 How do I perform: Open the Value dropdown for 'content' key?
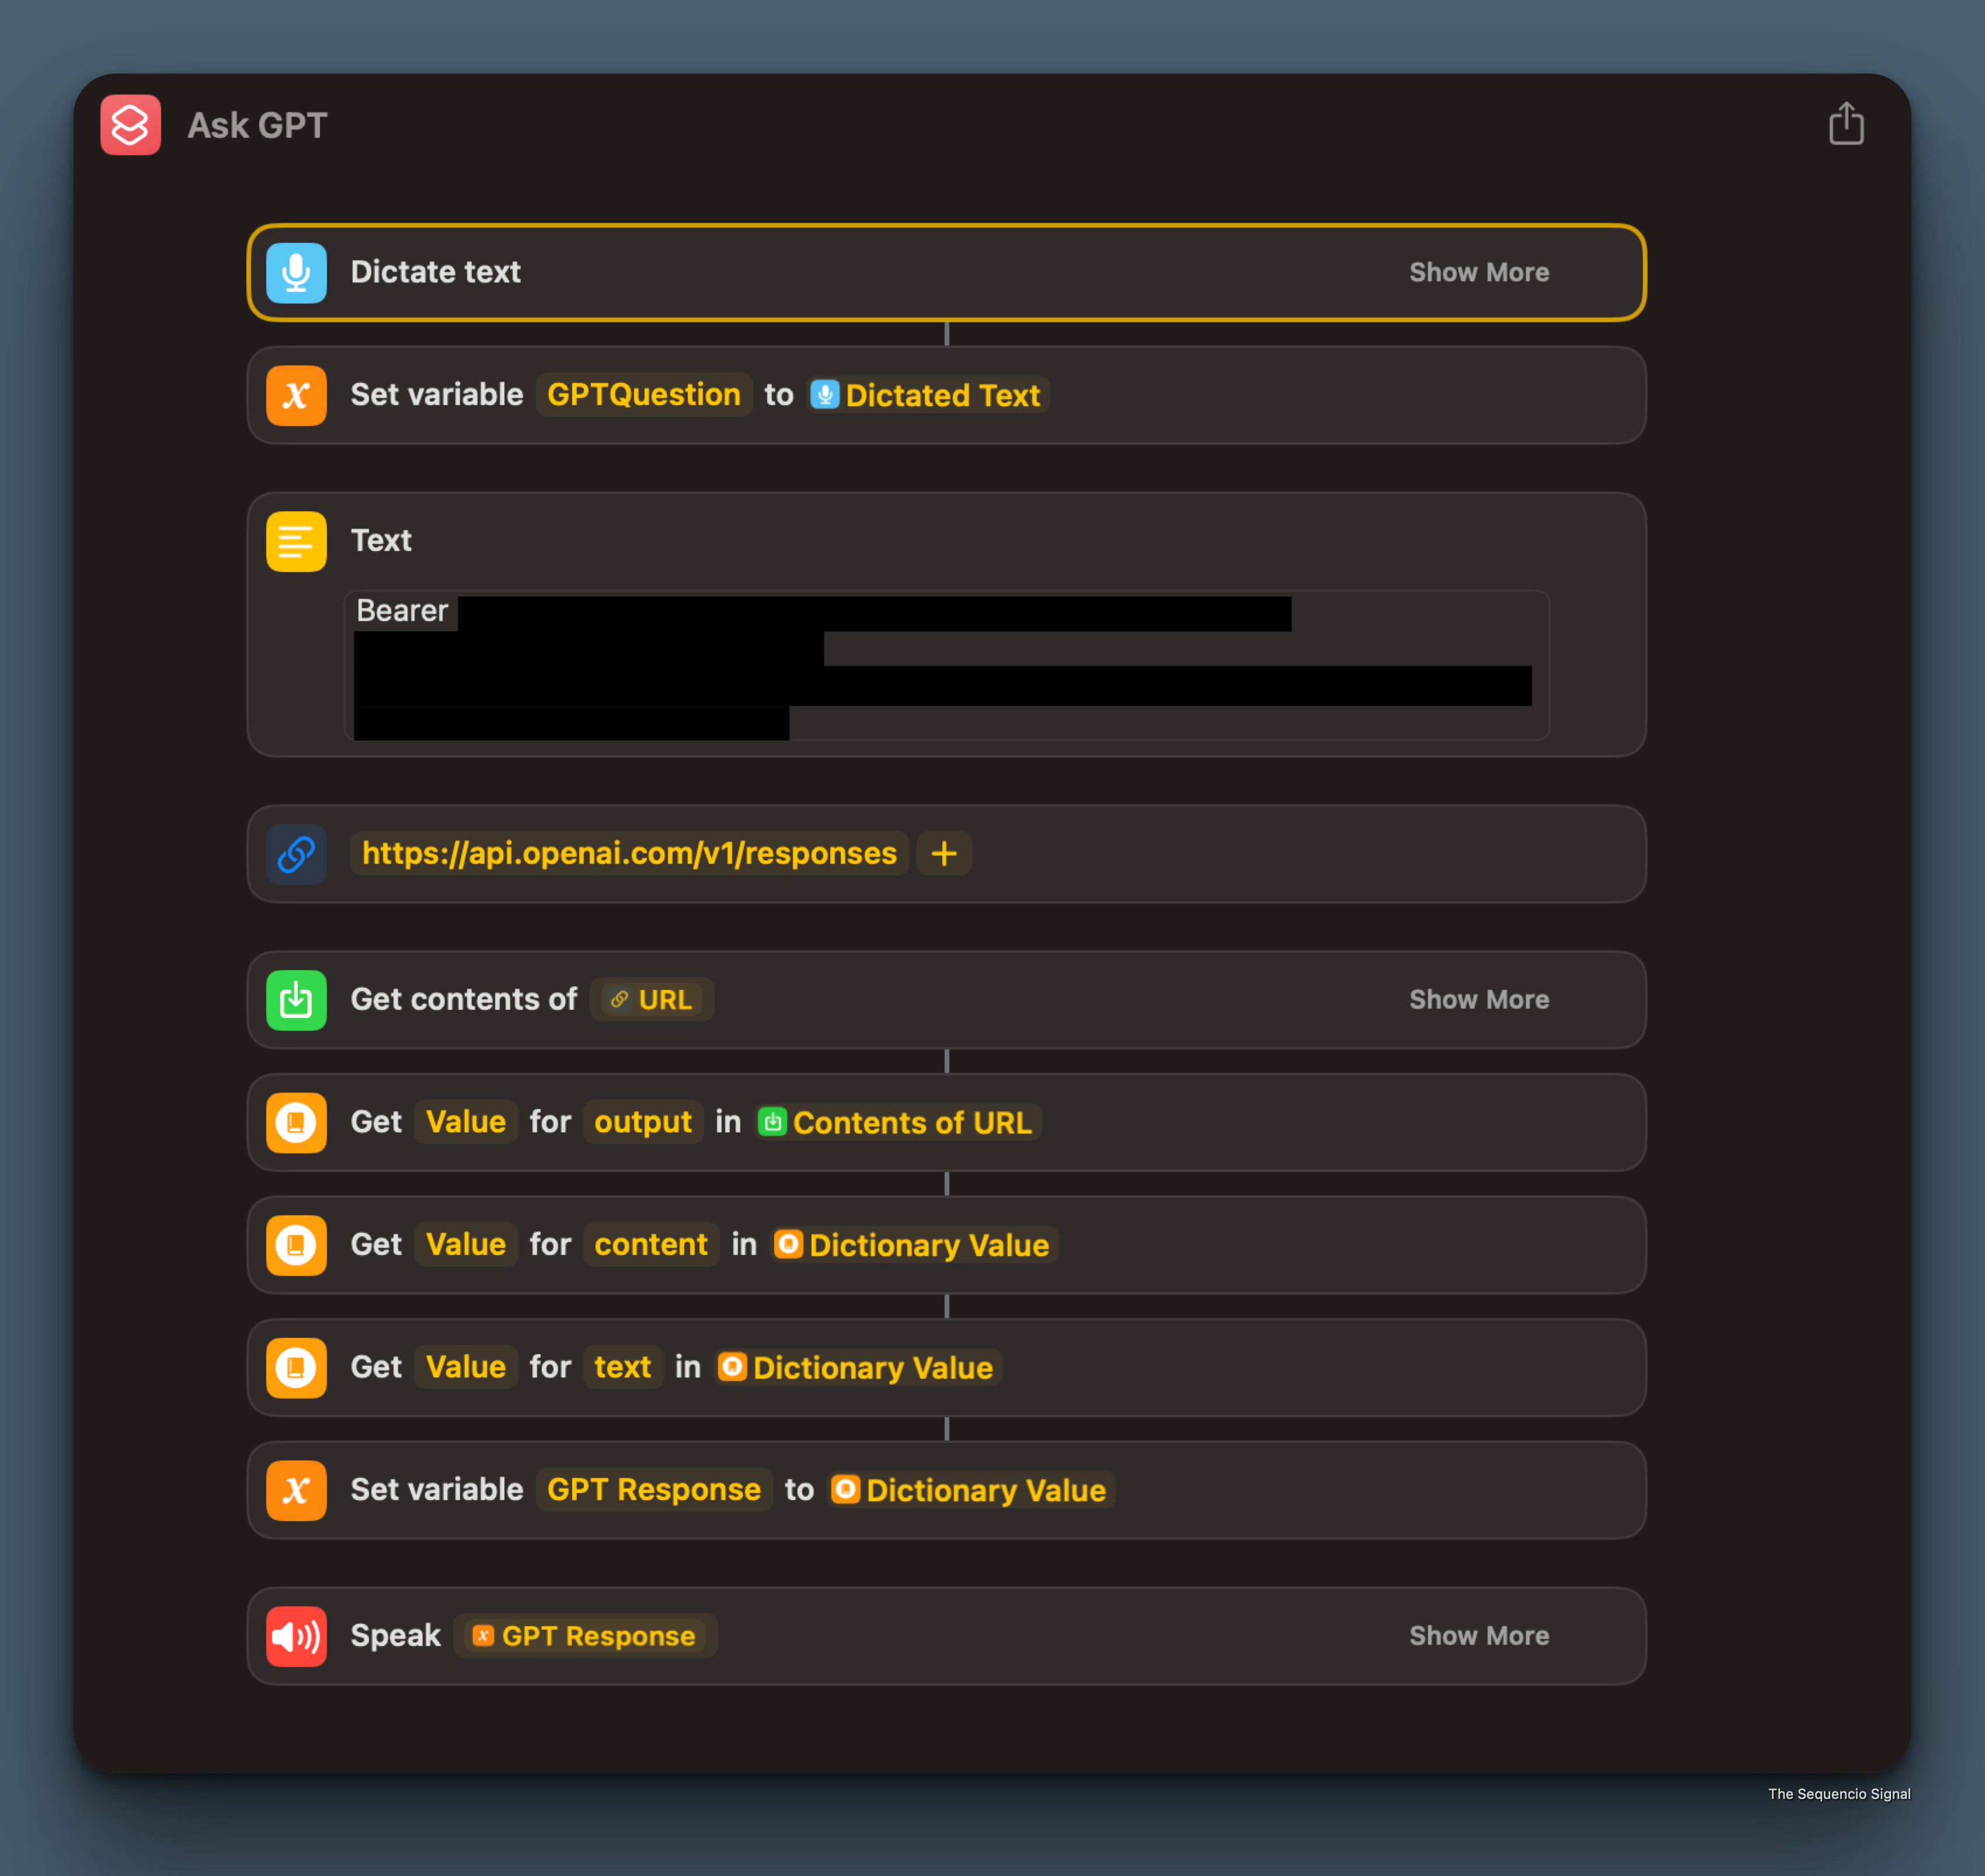465,1245
